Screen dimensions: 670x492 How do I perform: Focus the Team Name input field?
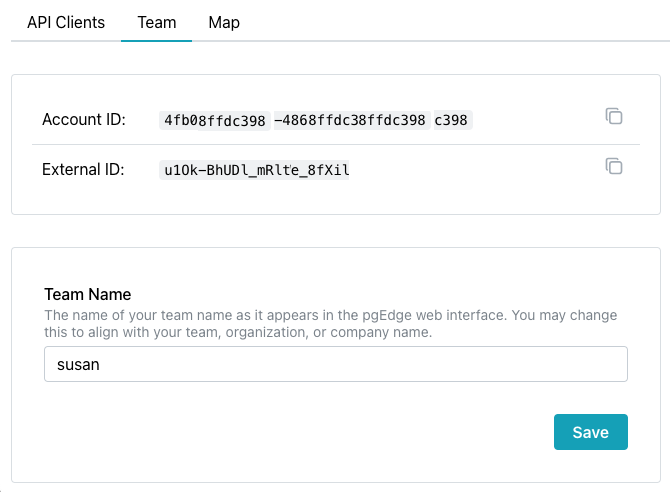click(335, 364)
